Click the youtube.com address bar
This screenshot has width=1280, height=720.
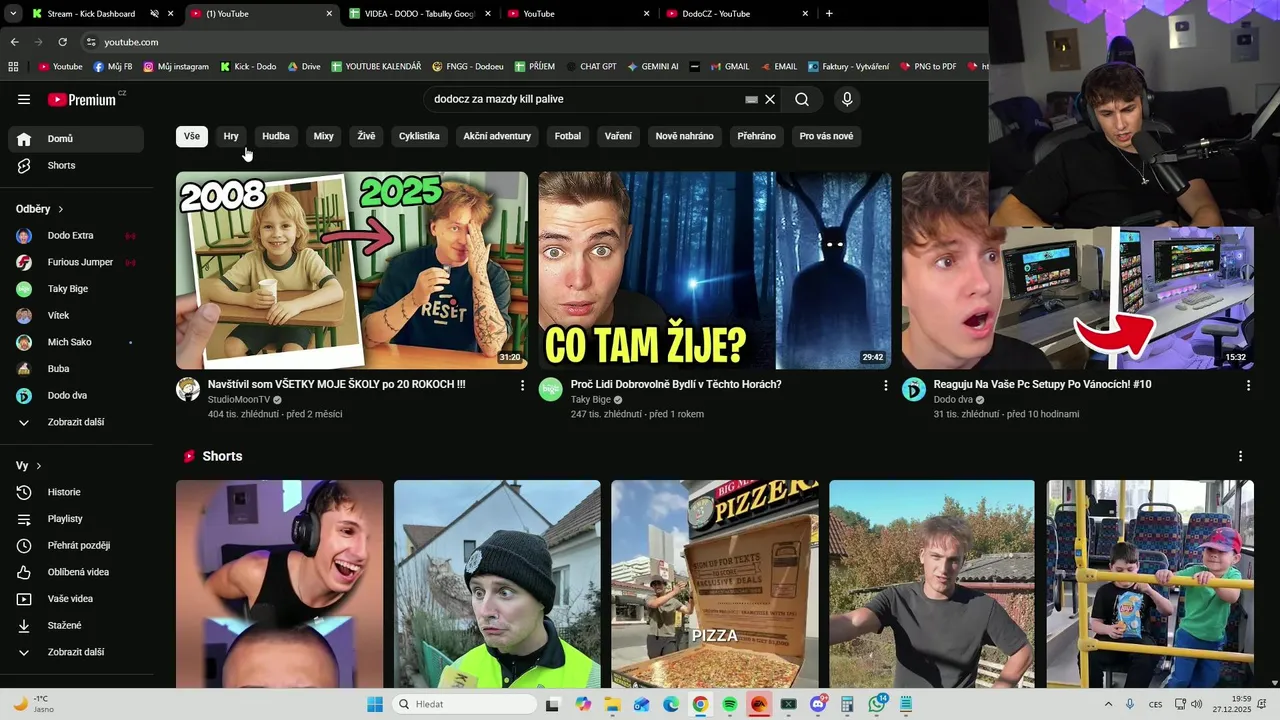[x=530, y=42]
